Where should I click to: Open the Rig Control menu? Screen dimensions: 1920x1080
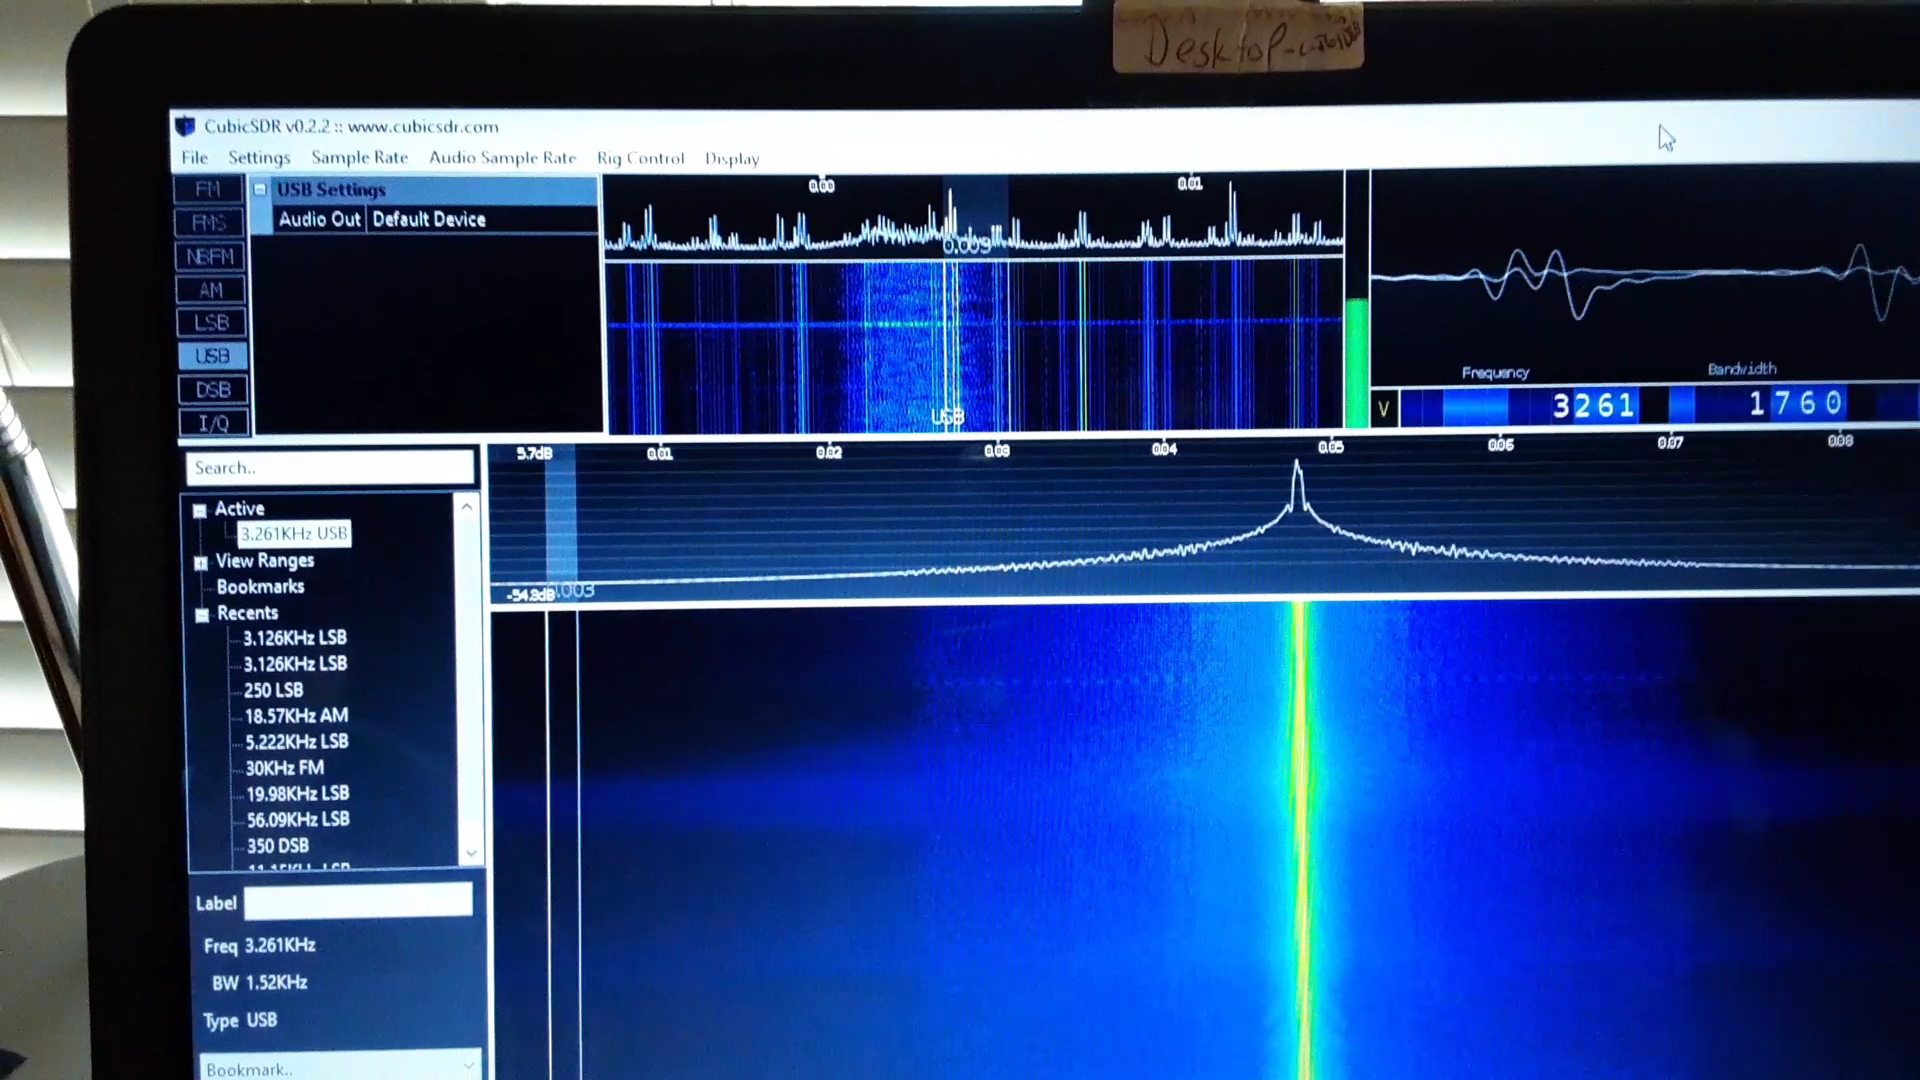coord(640,158)
